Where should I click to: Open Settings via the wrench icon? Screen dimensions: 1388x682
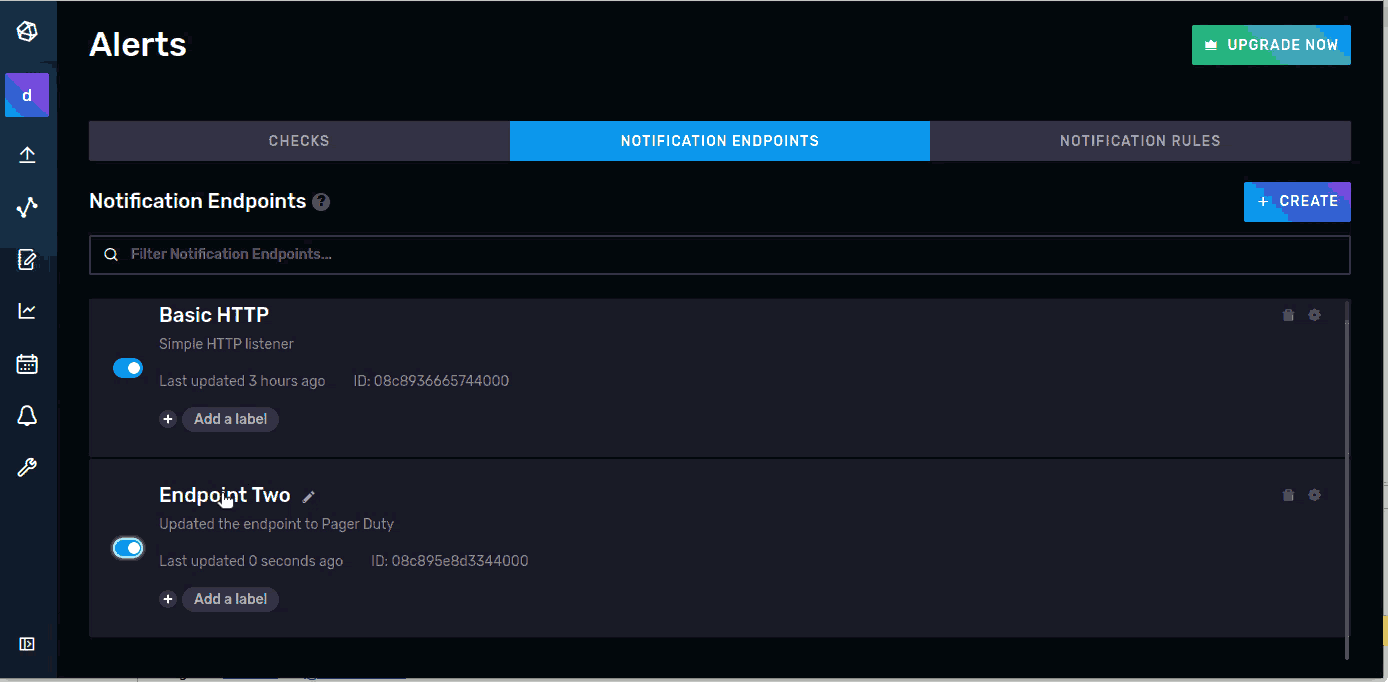27,467
